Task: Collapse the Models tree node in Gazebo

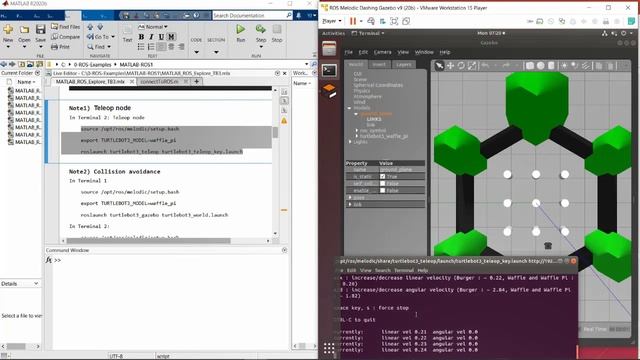Action: [349, 108]
